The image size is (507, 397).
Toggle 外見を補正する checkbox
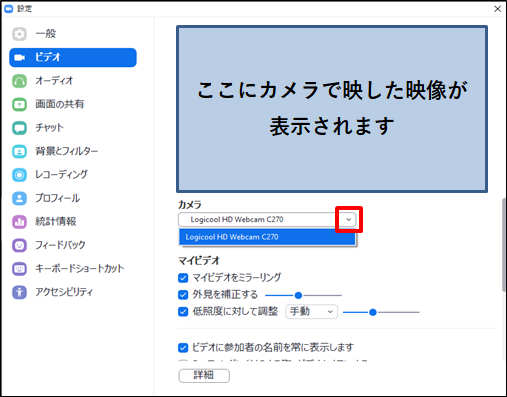tap(183, 295)
